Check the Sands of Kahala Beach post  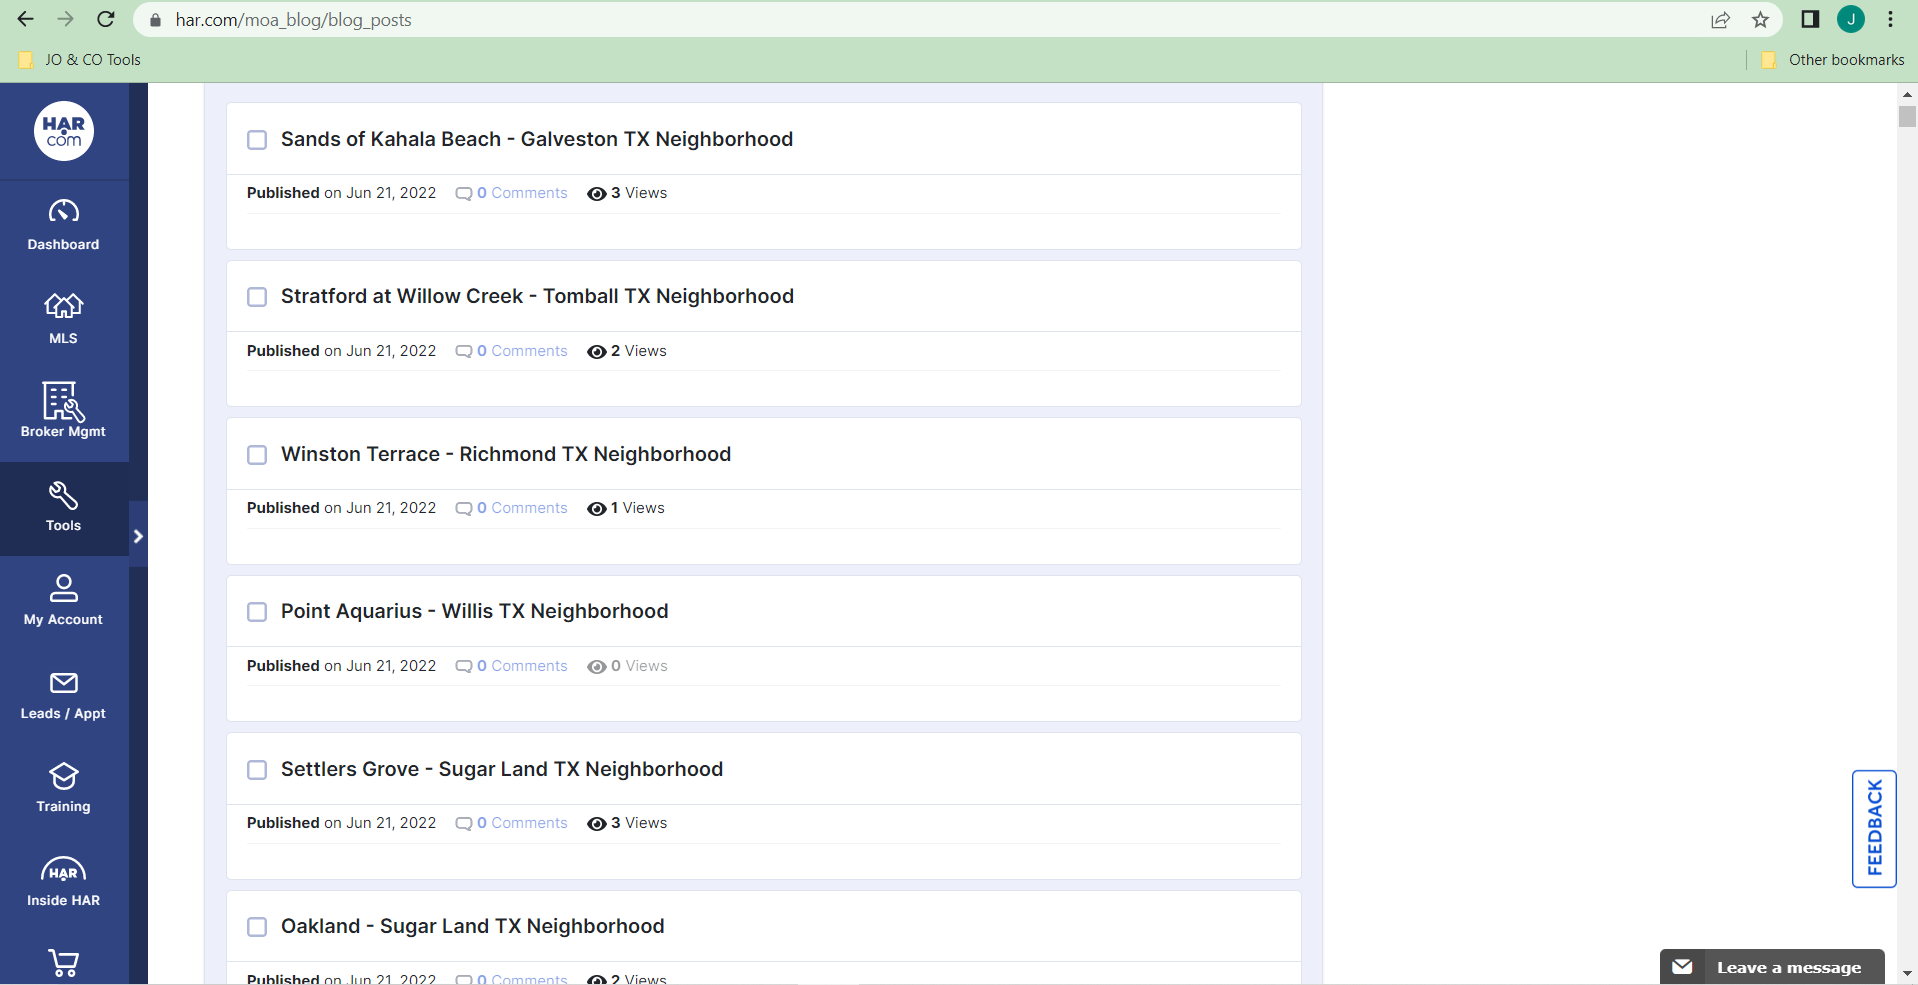tap(257, 140)
